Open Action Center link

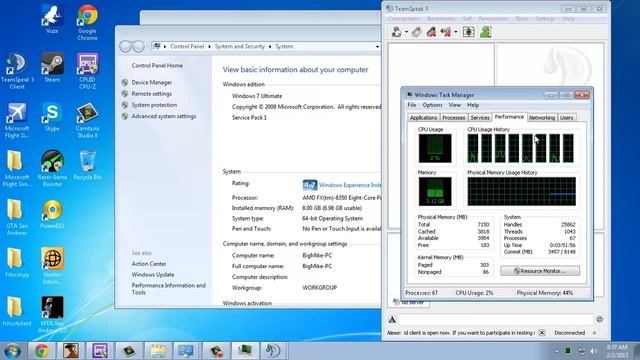click(149, 264)
